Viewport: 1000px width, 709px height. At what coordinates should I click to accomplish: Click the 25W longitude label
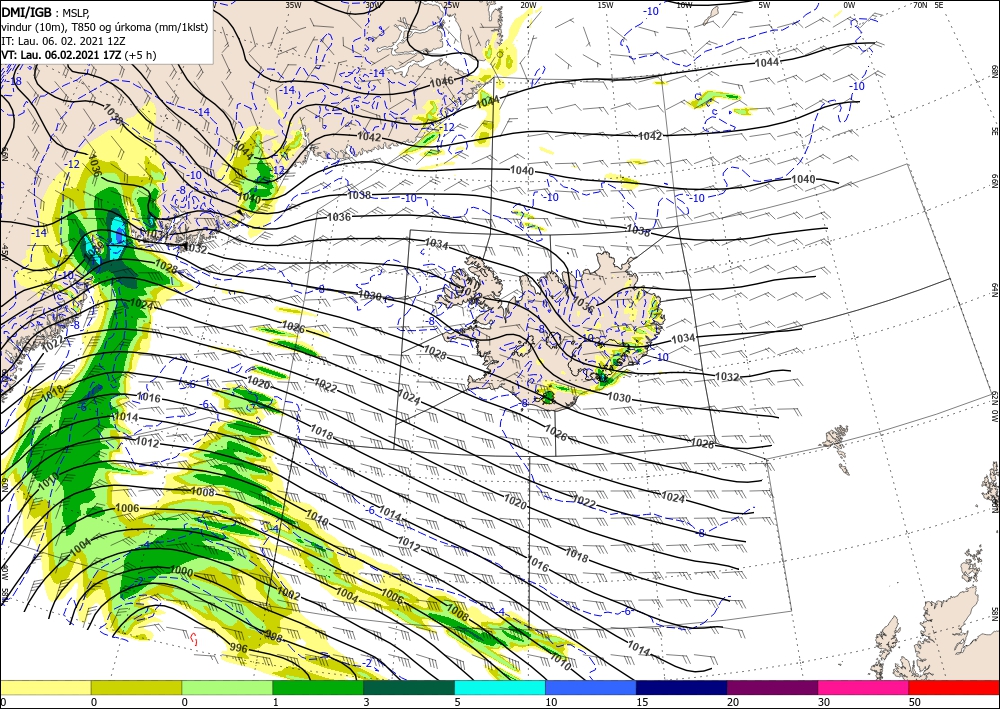(451, 5)
